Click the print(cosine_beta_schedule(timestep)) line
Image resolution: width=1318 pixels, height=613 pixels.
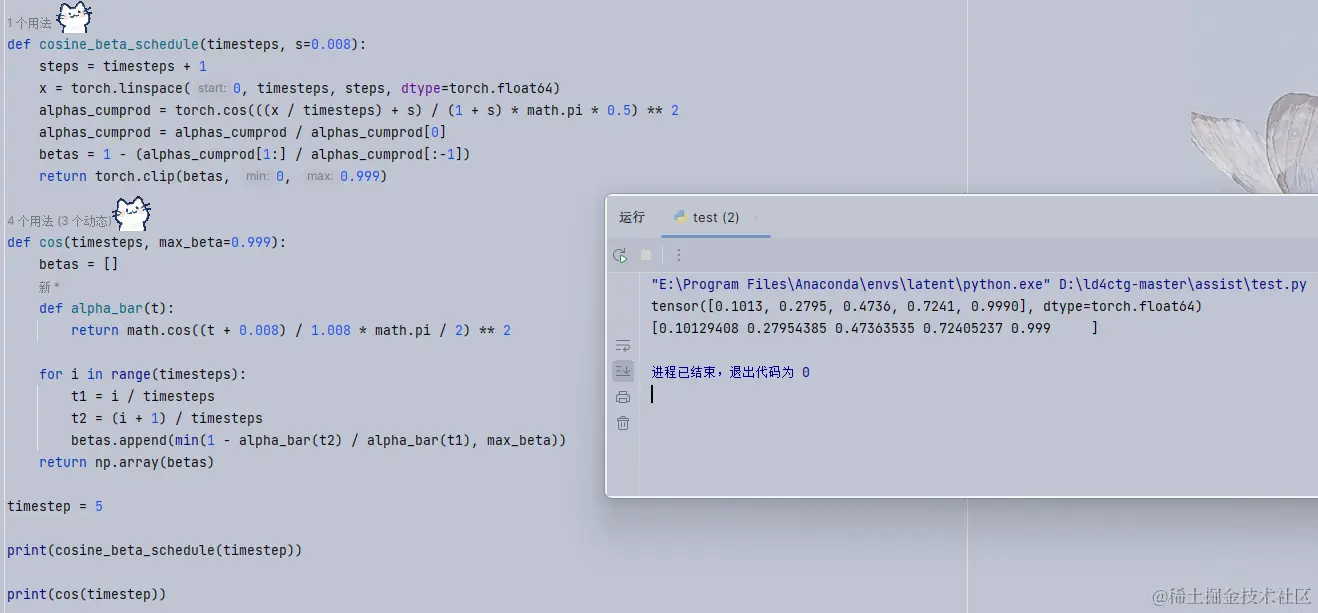[x=154, y=550]
